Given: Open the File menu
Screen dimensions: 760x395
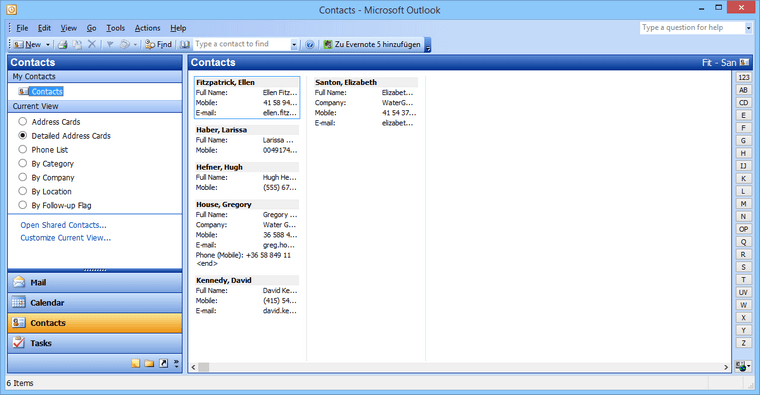Looking at the screenshot, I should pos(22,28).
